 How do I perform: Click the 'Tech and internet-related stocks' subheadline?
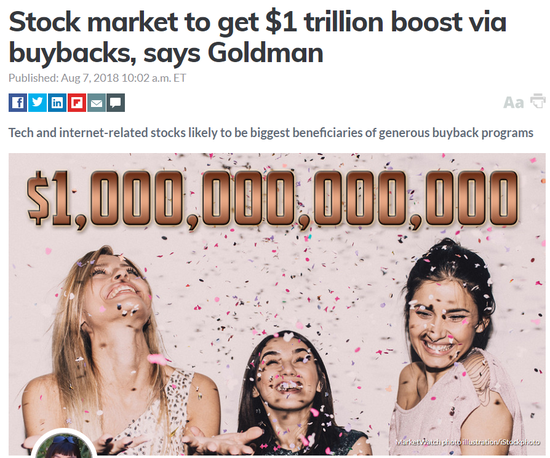point(271,133)
